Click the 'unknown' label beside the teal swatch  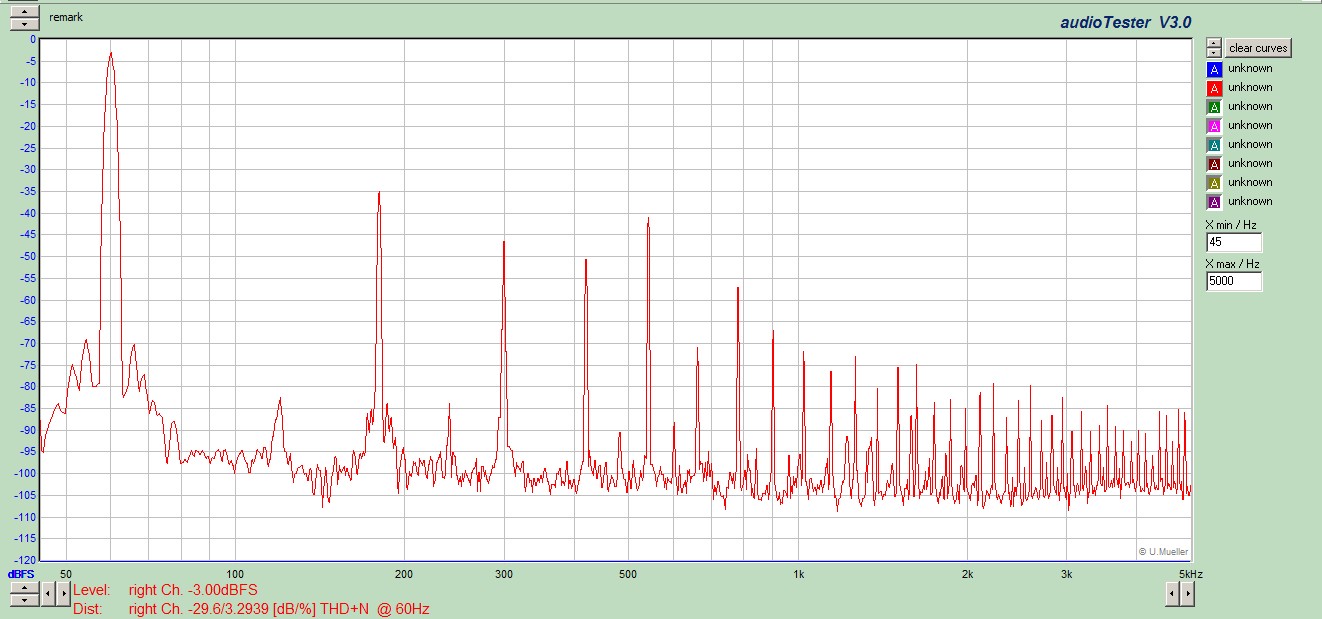(x=1250, y=145)
